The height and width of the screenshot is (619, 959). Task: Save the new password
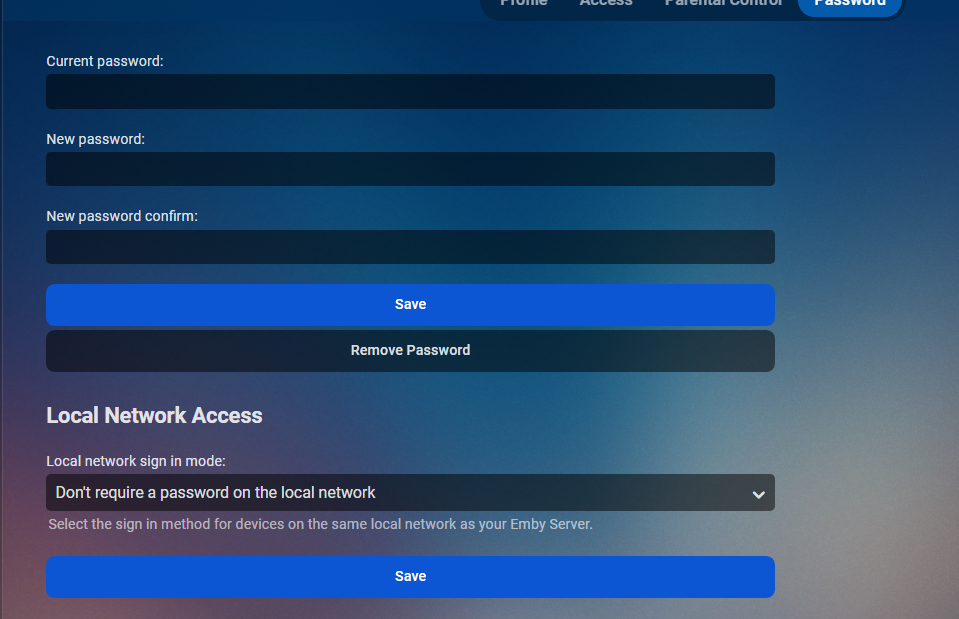410,305
